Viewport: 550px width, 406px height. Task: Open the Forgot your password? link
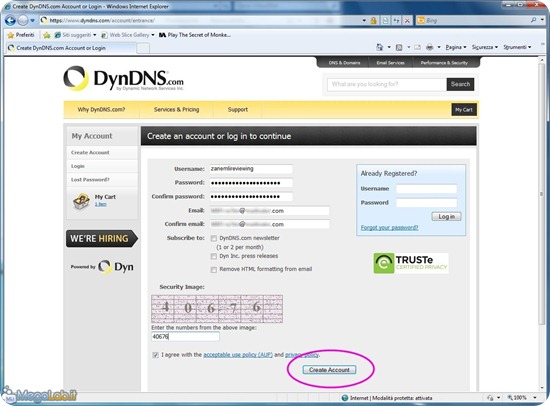[x=389, y=228]
